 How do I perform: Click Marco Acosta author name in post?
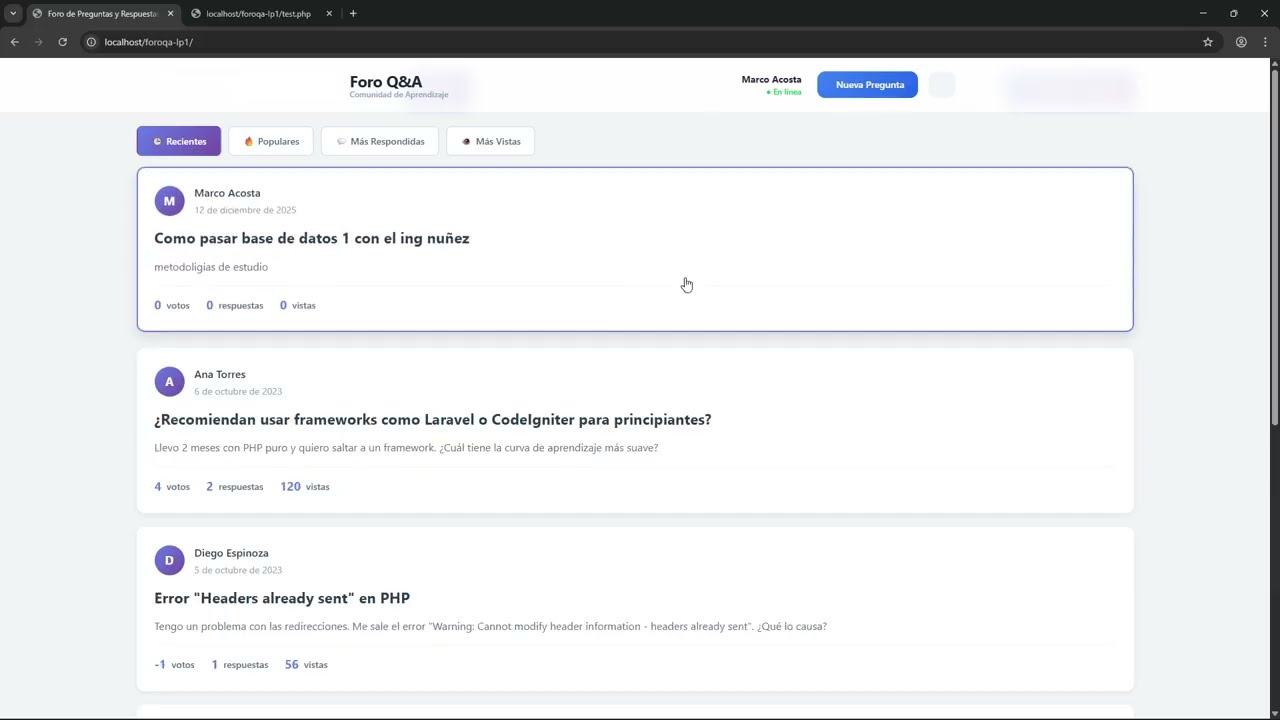227,193
